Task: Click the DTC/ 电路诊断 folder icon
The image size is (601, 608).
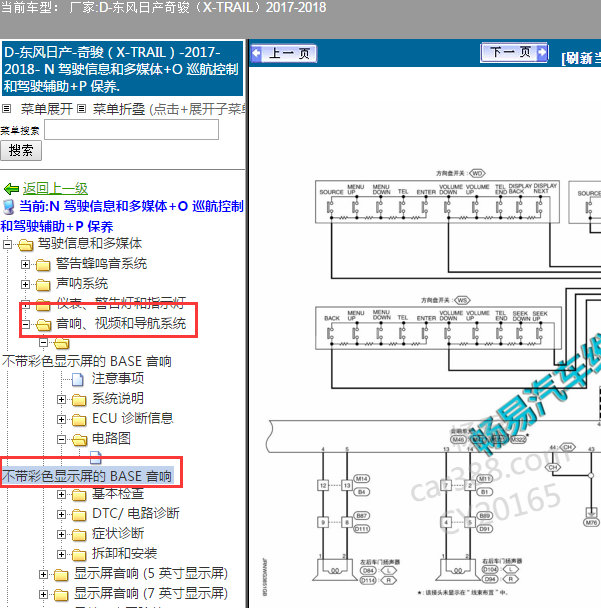Action: [x=79, y=515]
